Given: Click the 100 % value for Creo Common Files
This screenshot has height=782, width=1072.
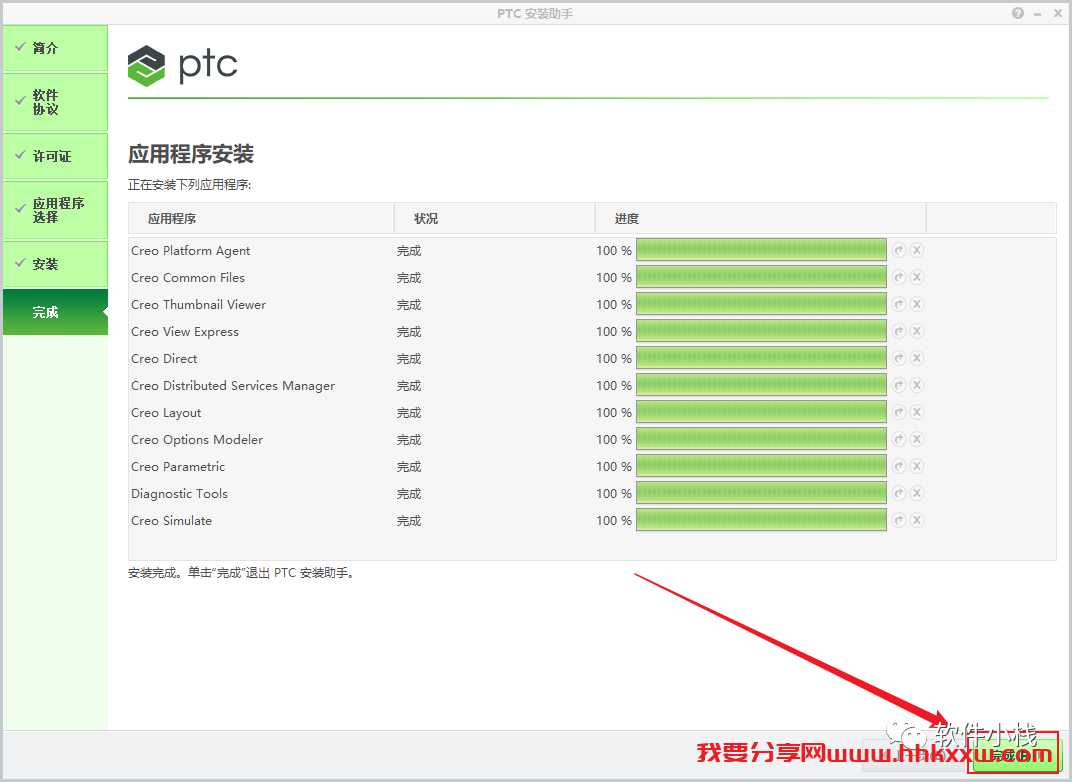Looking at the screenshot, I should 614,278.
